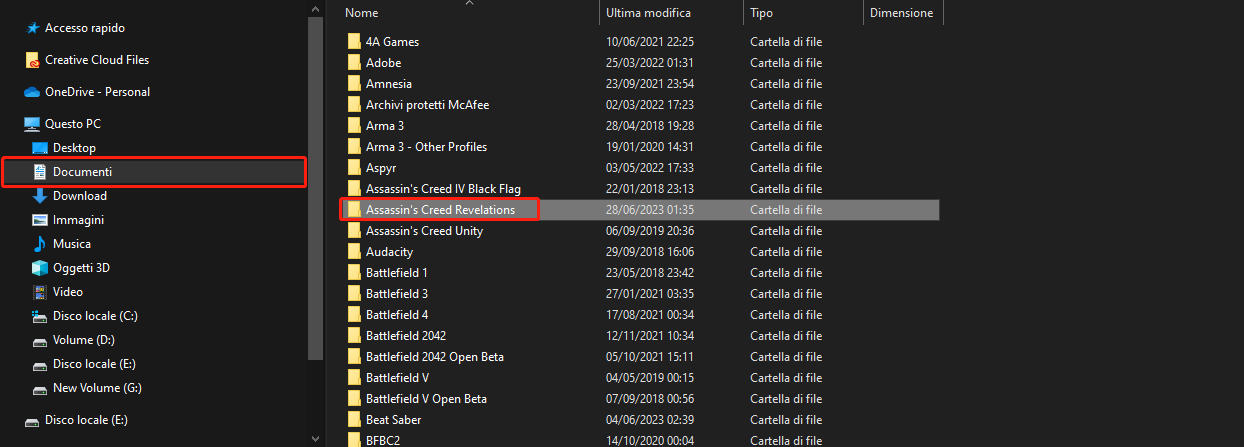Select the bottom Disco locale (E:) entry
This screenshot has width=1244, height=447.
(x=86, y=420)
